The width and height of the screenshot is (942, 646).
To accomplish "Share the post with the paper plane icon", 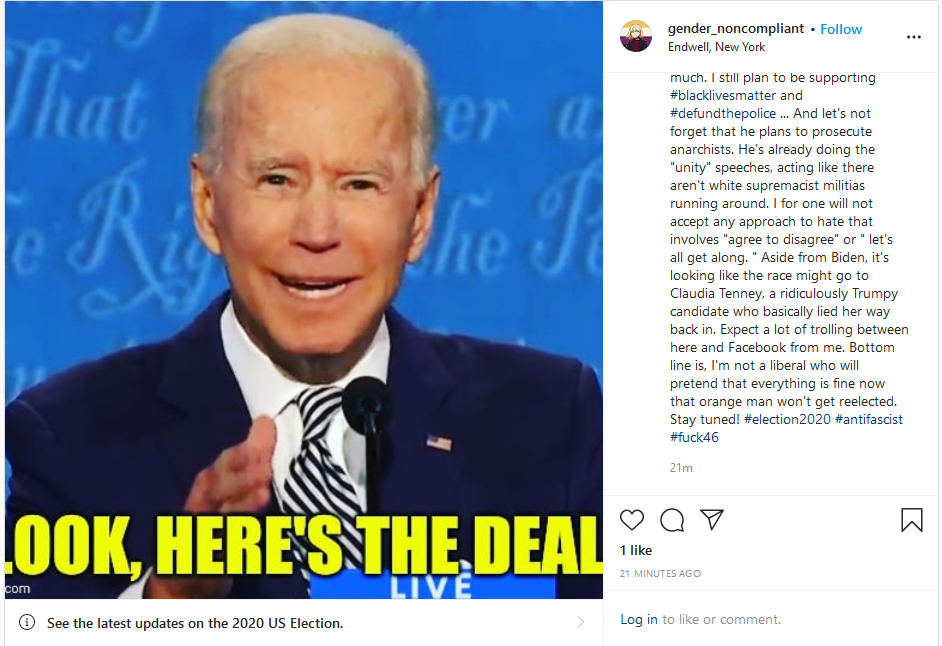I will point(712,520).
